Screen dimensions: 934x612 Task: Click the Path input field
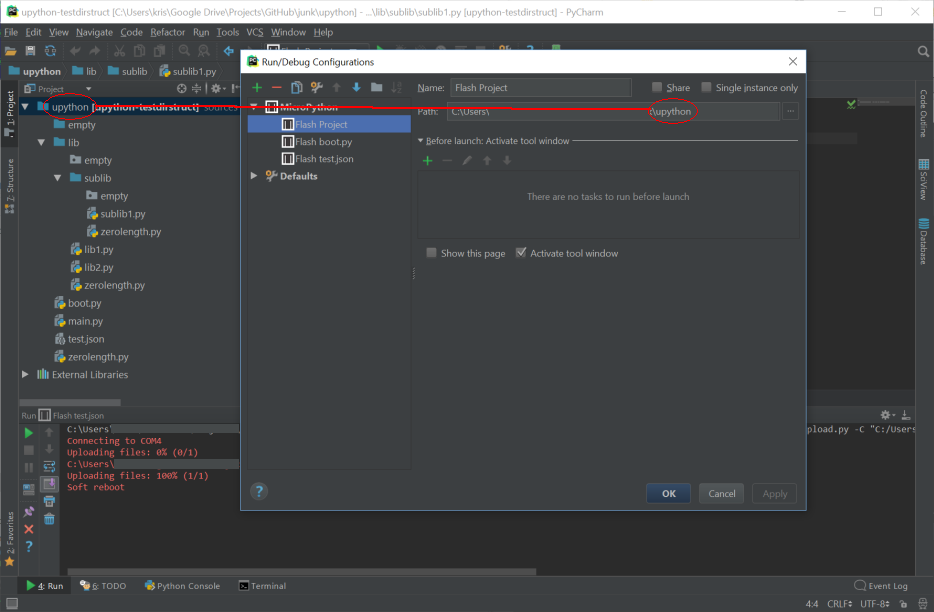tap(613, 111)
